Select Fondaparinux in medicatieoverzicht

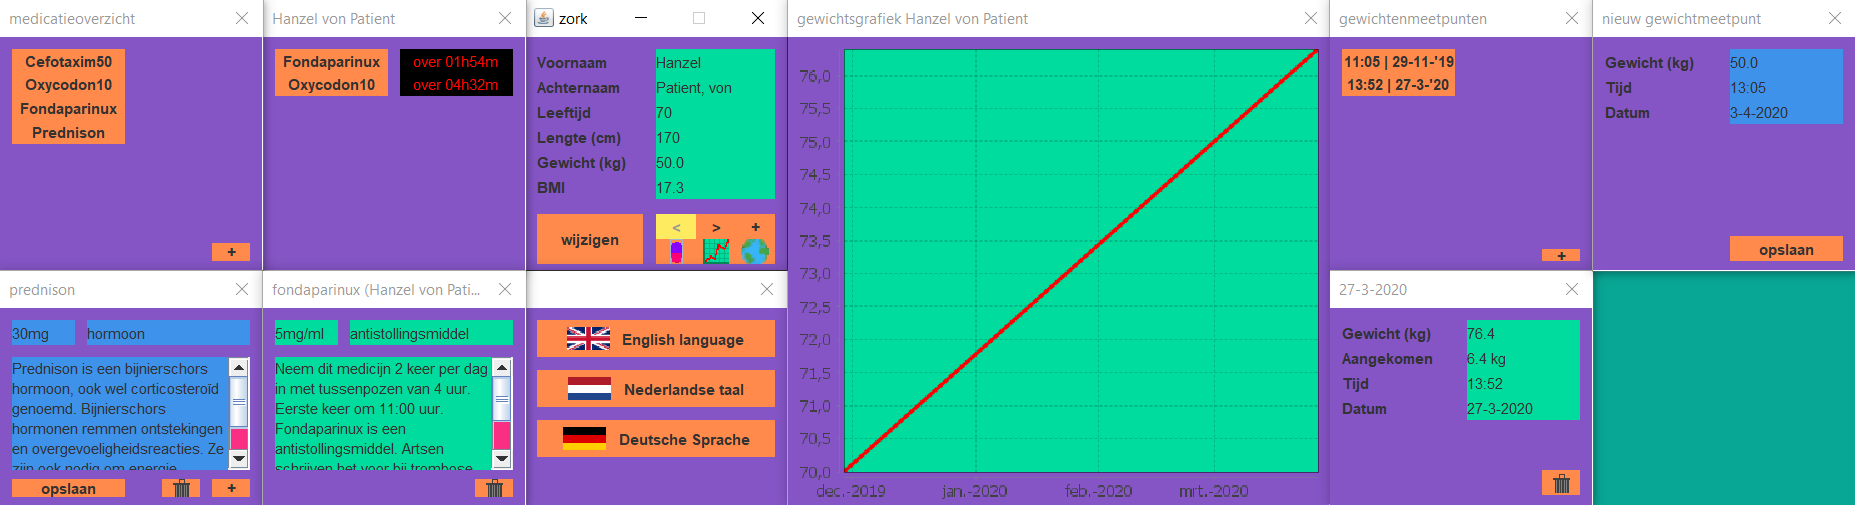click(68, 109)
